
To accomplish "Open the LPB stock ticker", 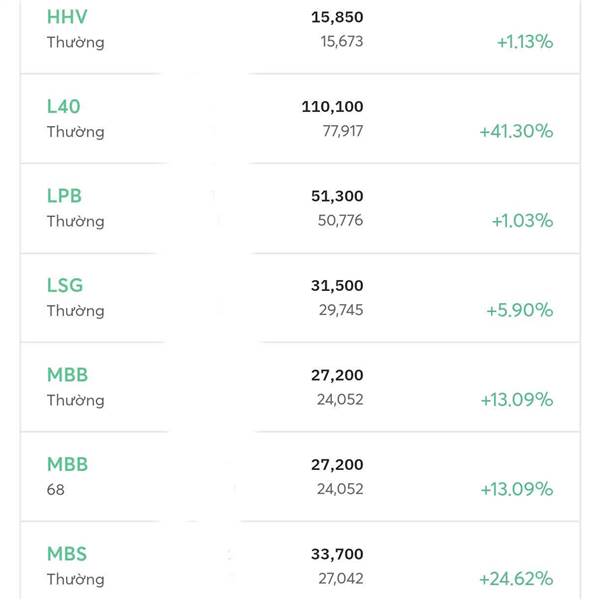I will pyautogui.click(x=64, y=196).
